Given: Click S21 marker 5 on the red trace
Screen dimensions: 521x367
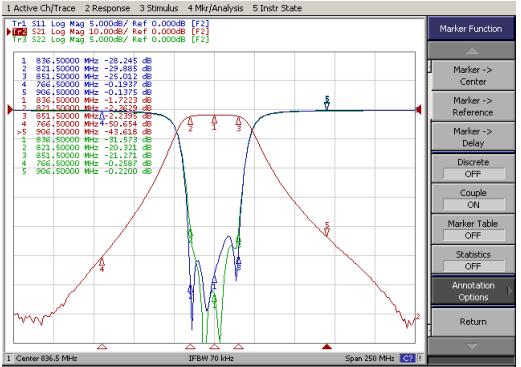Looking at the screenshot, I should (327, 230).
